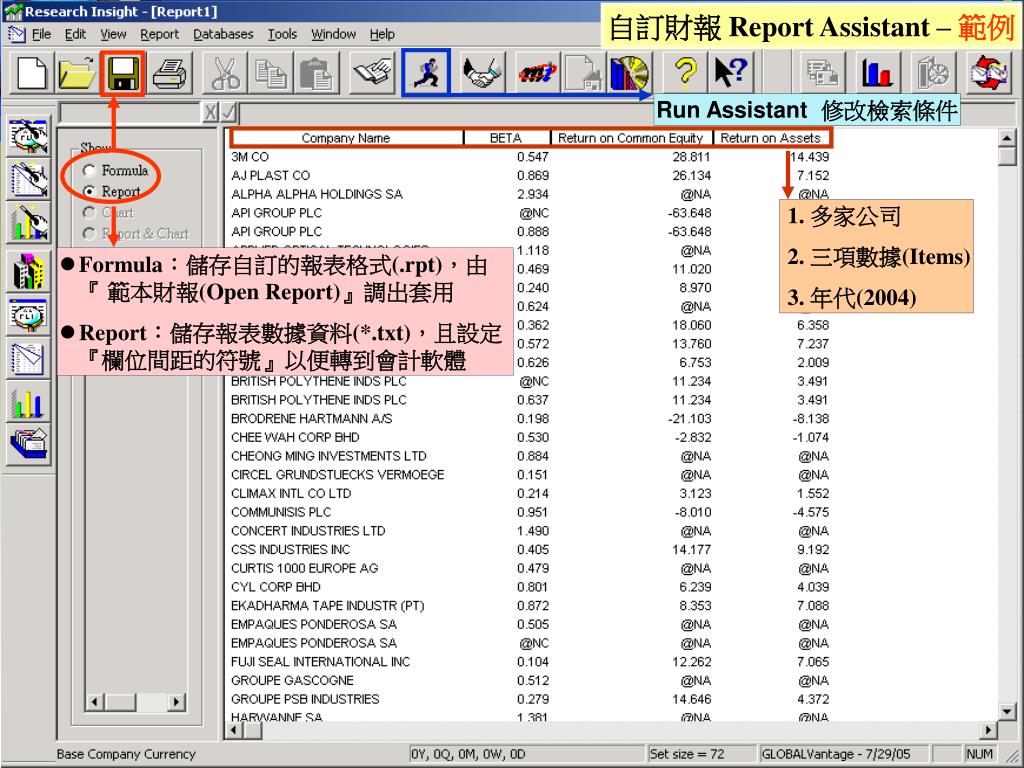Click the page-with-house toolbar icon
This screenshot has width=1024, height=768.
(x=583, y=72)
